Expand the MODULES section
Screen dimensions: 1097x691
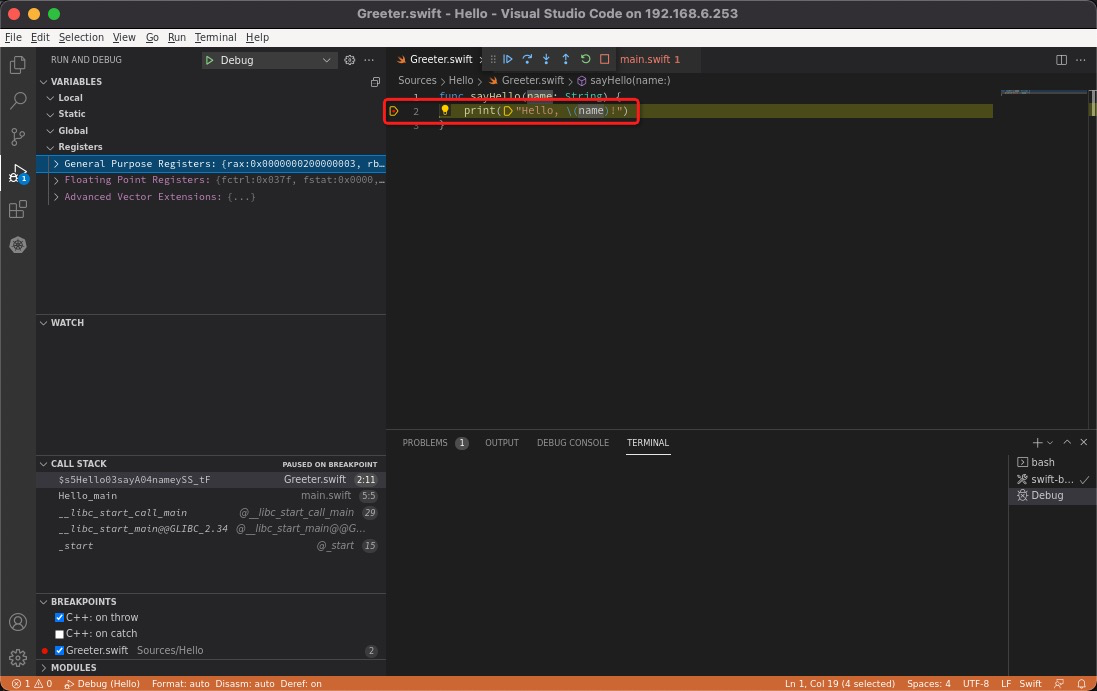point(44,668)
